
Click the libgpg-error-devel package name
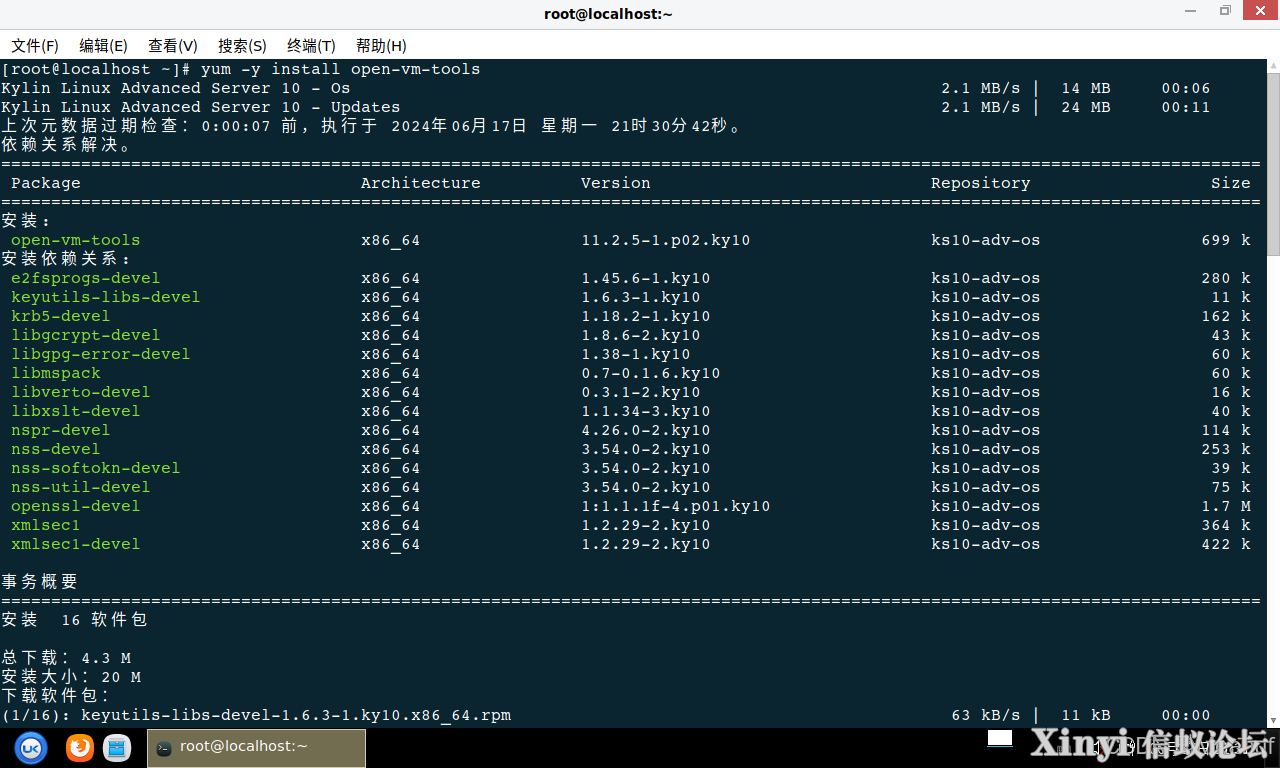coord(100,354)
